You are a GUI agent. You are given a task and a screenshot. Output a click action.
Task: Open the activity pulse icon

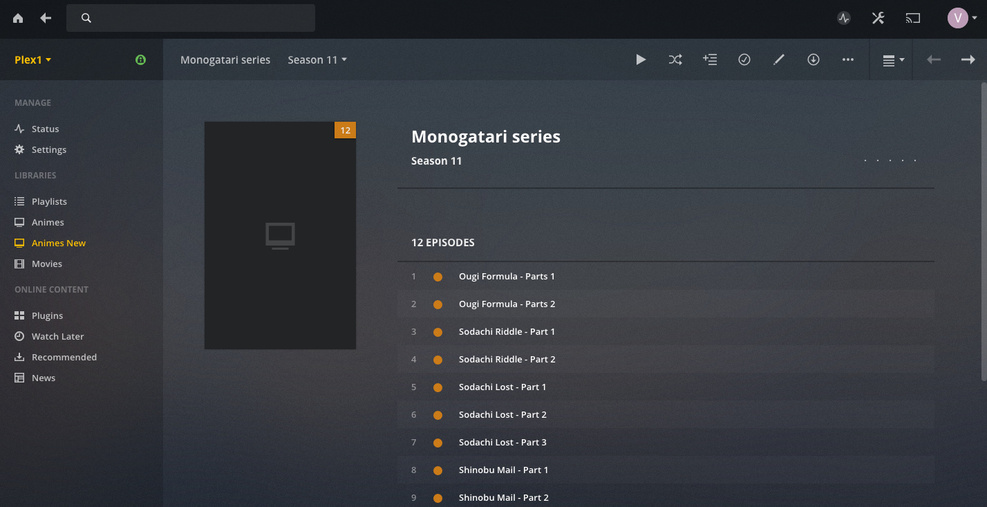point(844,18)
